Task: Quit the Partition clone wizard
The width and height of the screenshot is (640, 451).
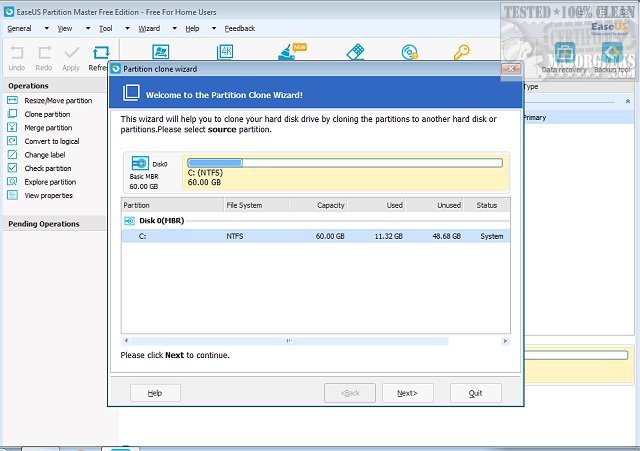Action: 476,393
